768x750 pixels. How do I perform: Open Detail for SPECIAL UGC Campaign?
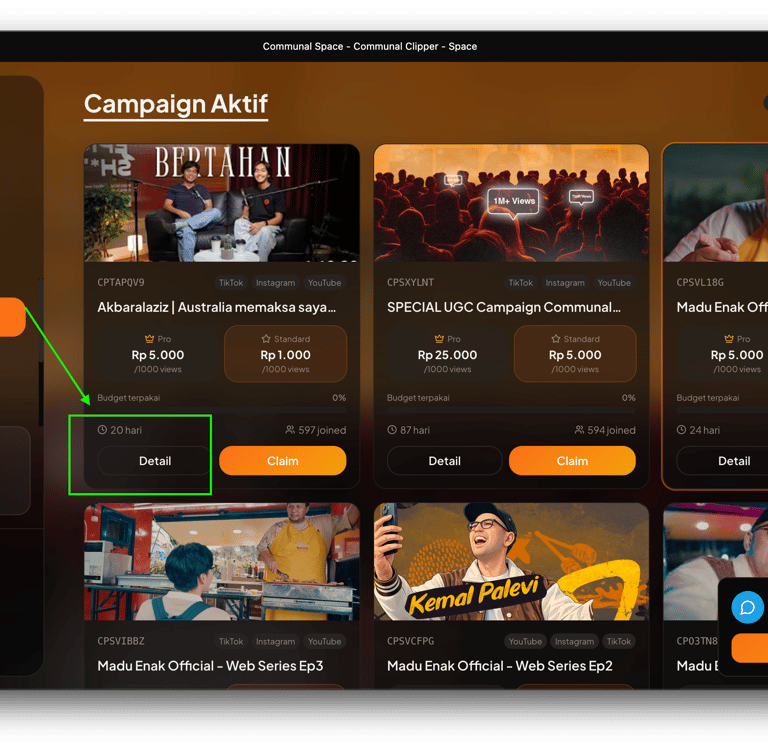(444, 460)
